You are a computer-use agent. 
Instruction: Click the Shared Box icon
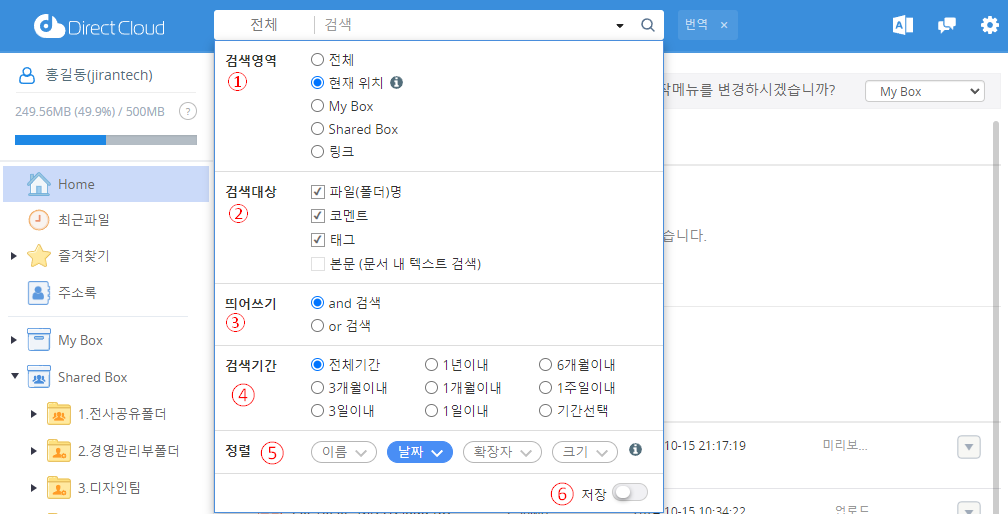point(39,377)
